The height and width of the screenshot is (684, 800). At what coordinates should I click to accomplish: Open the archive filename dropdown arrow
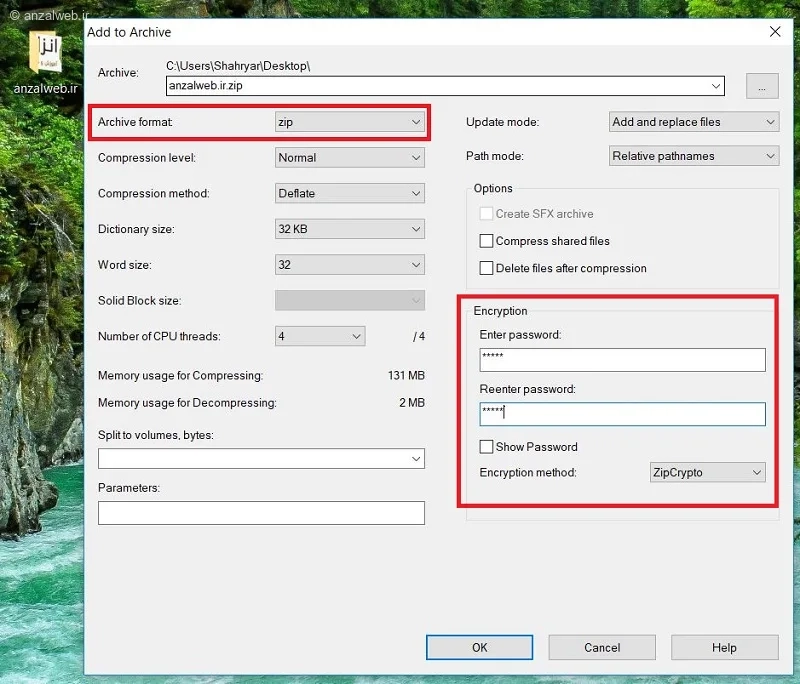[x=717, y=86]
